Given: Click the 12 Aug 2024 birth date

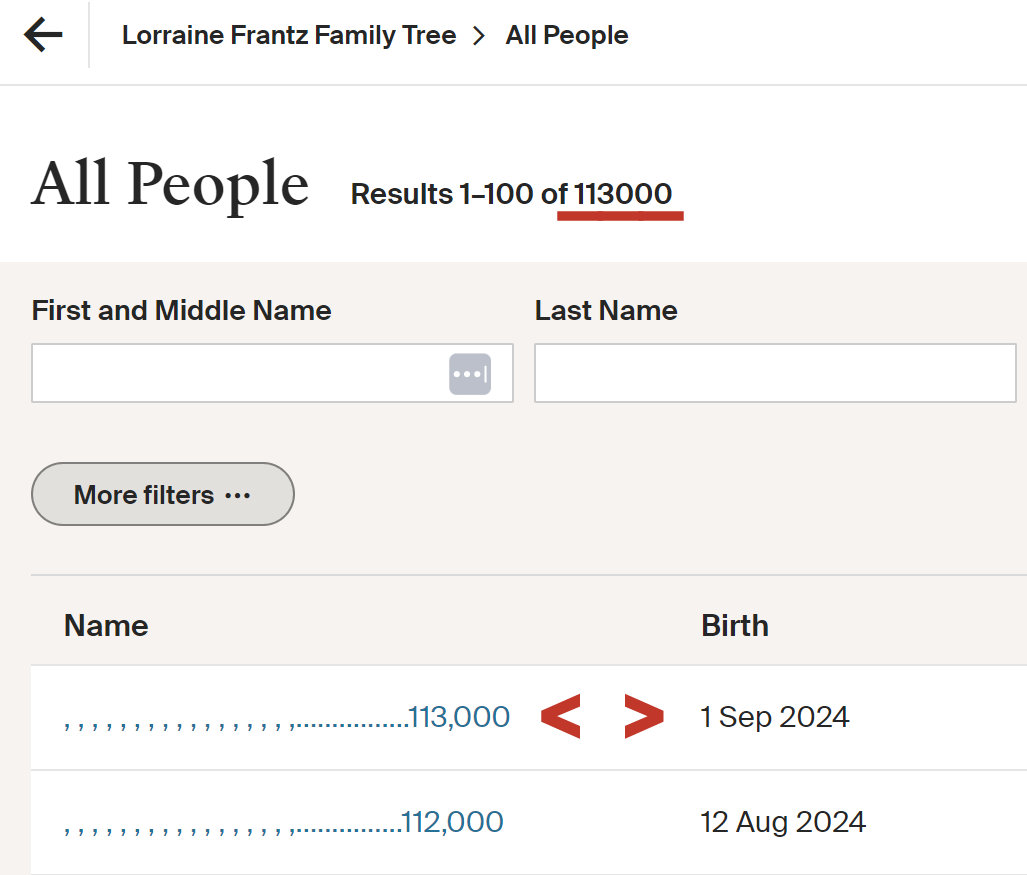Looking at the screenshot, I should [x=783, y=822].
